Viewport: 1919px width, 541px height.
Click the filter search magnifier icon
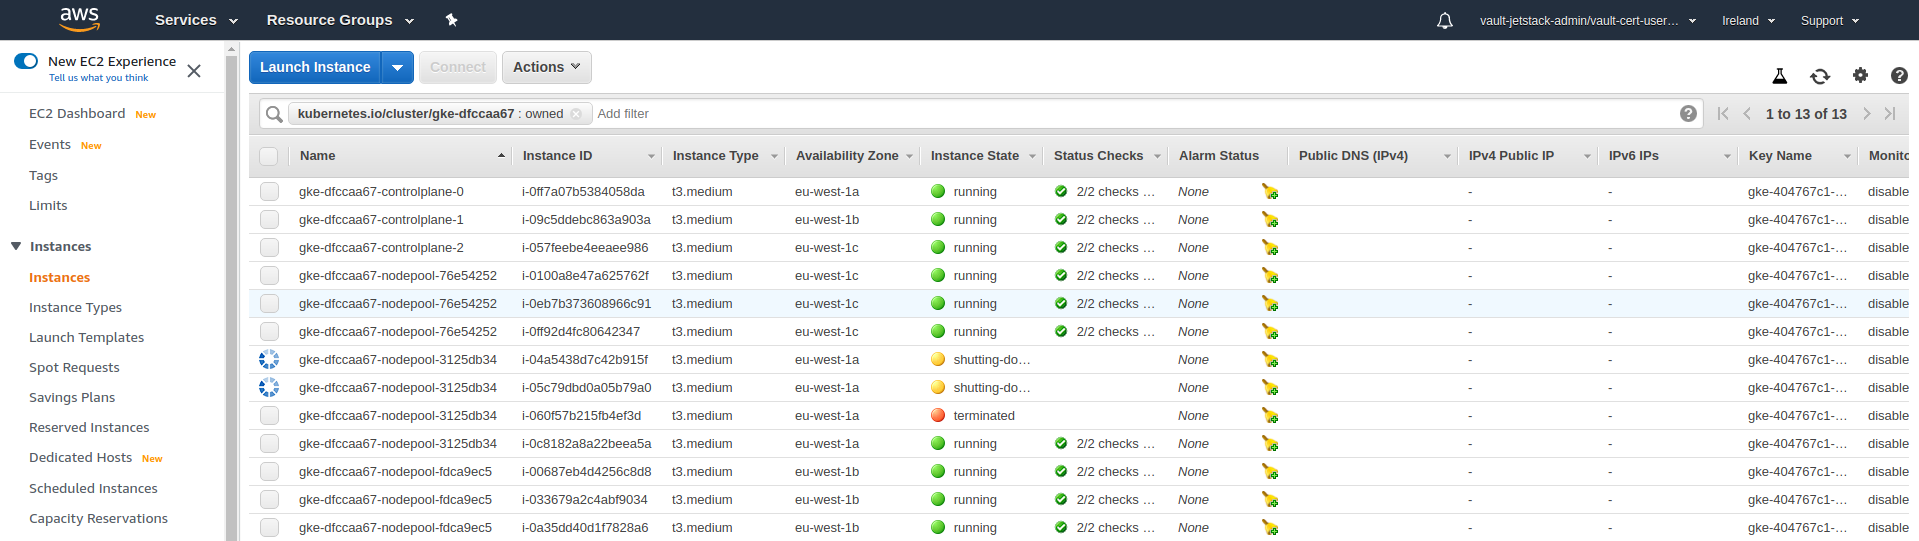click(x=274, y=114)
